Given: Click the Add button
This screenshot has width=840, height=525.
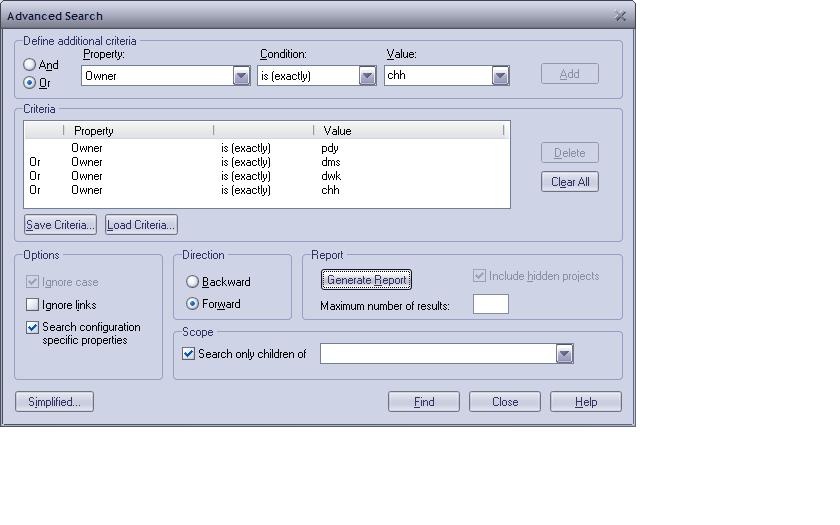Looking at the screenshot, I should (569, 74).
